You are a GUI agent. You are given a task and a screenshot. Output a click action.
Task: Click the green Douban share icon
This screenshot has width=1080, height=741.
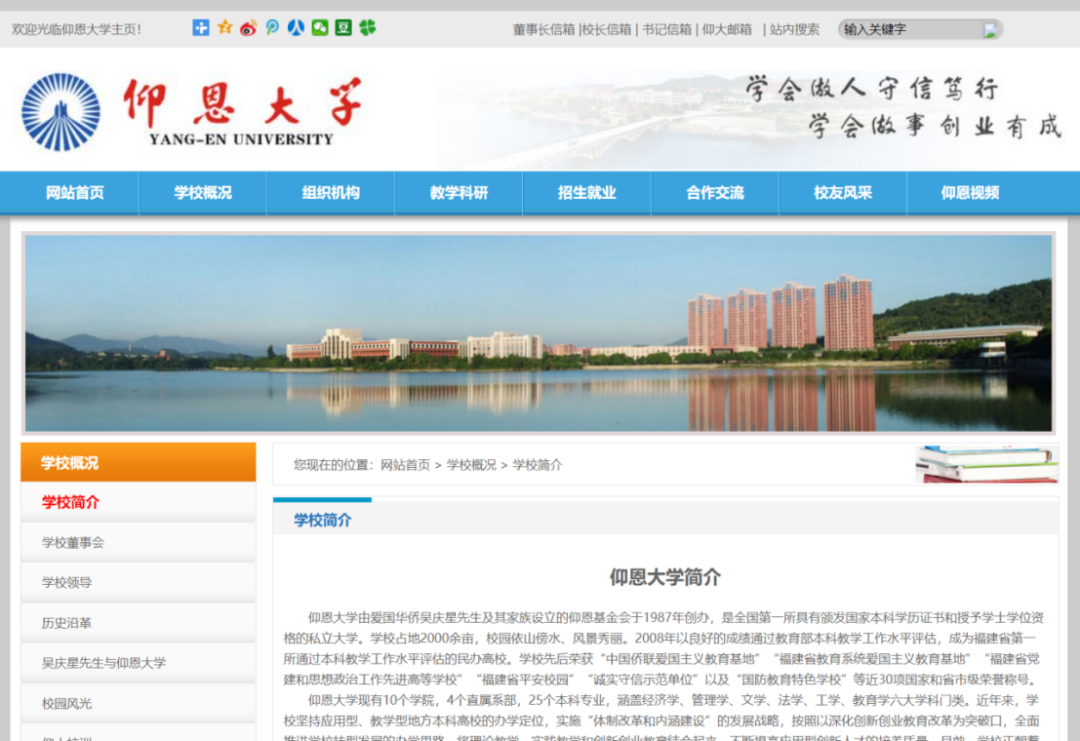(343, 28)
